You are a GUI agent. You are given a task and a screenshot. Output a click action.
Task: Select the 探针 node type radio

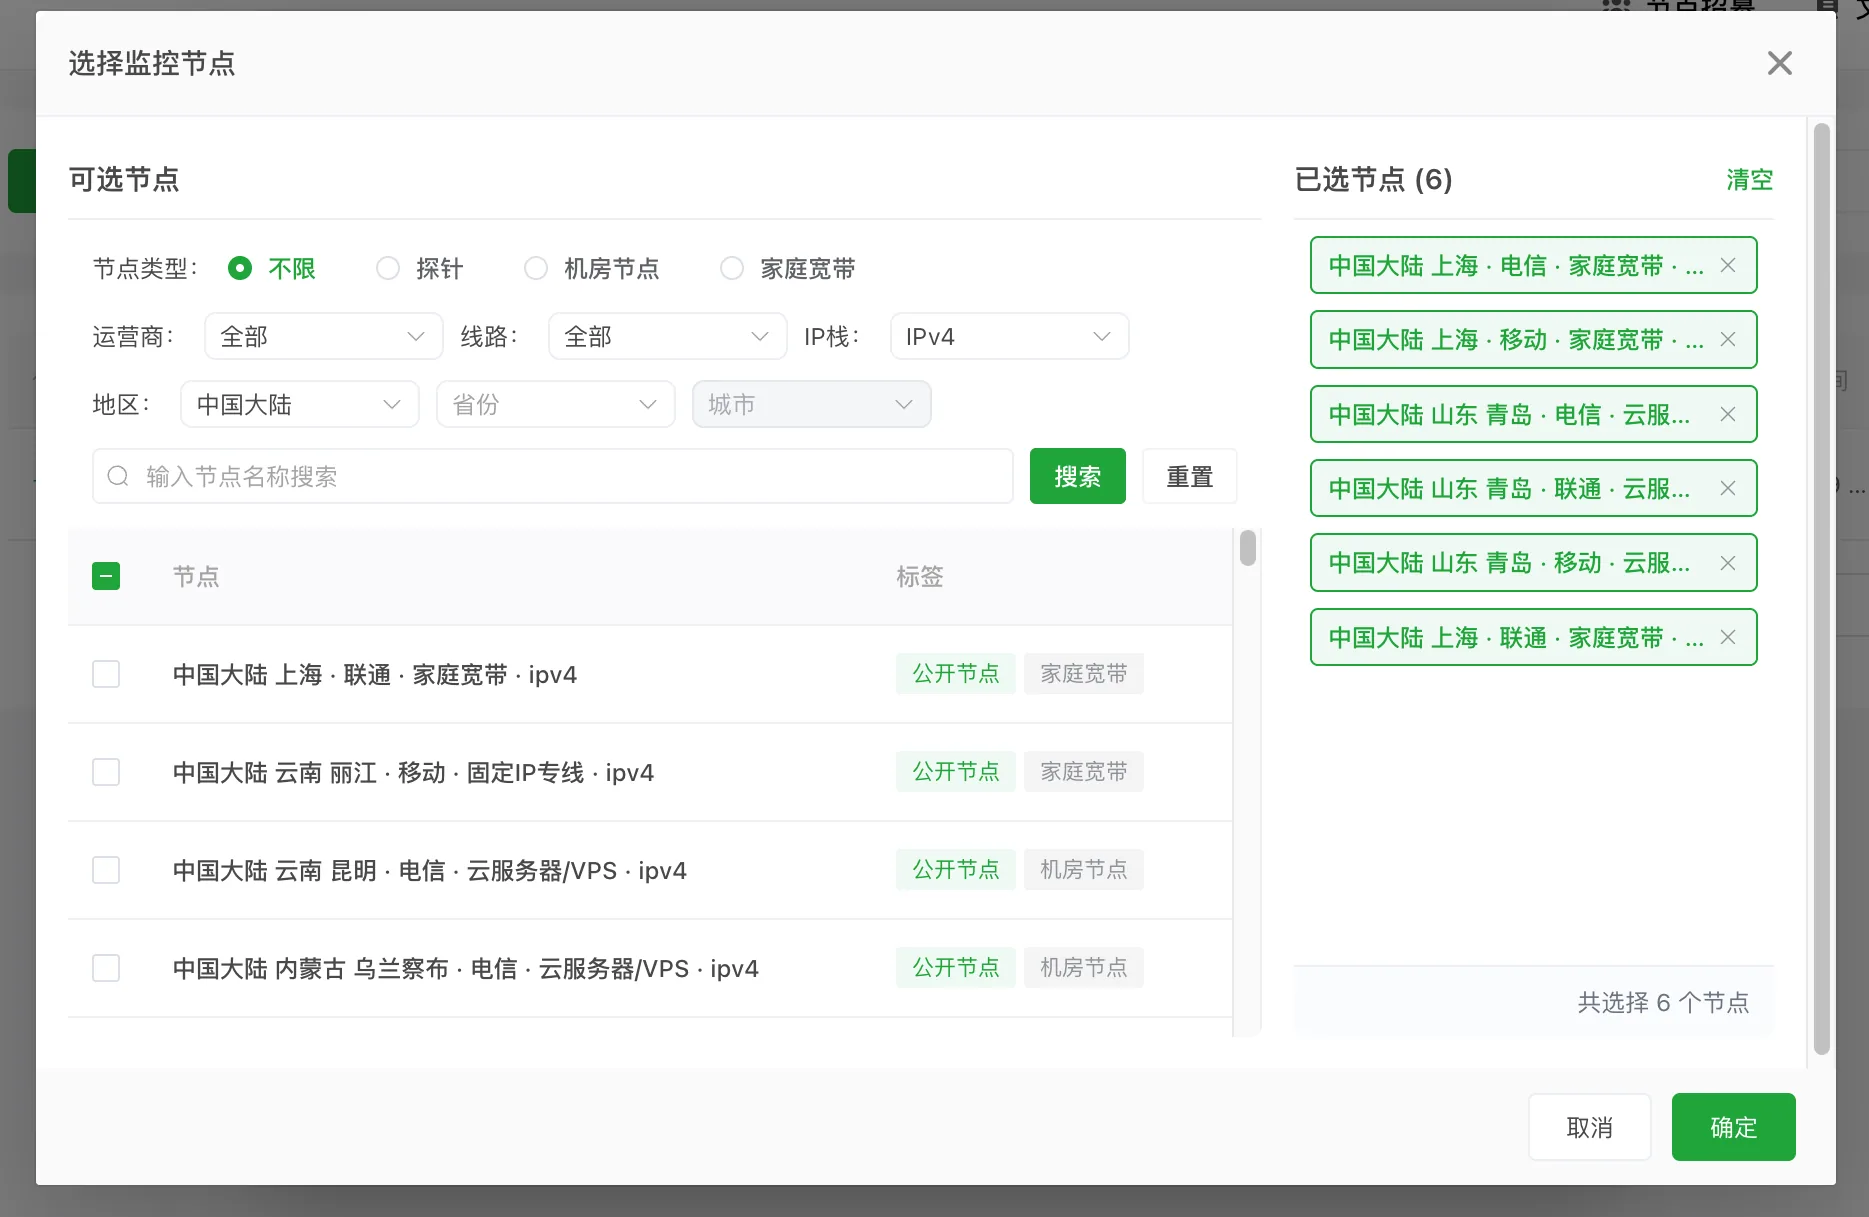[388, 268]
